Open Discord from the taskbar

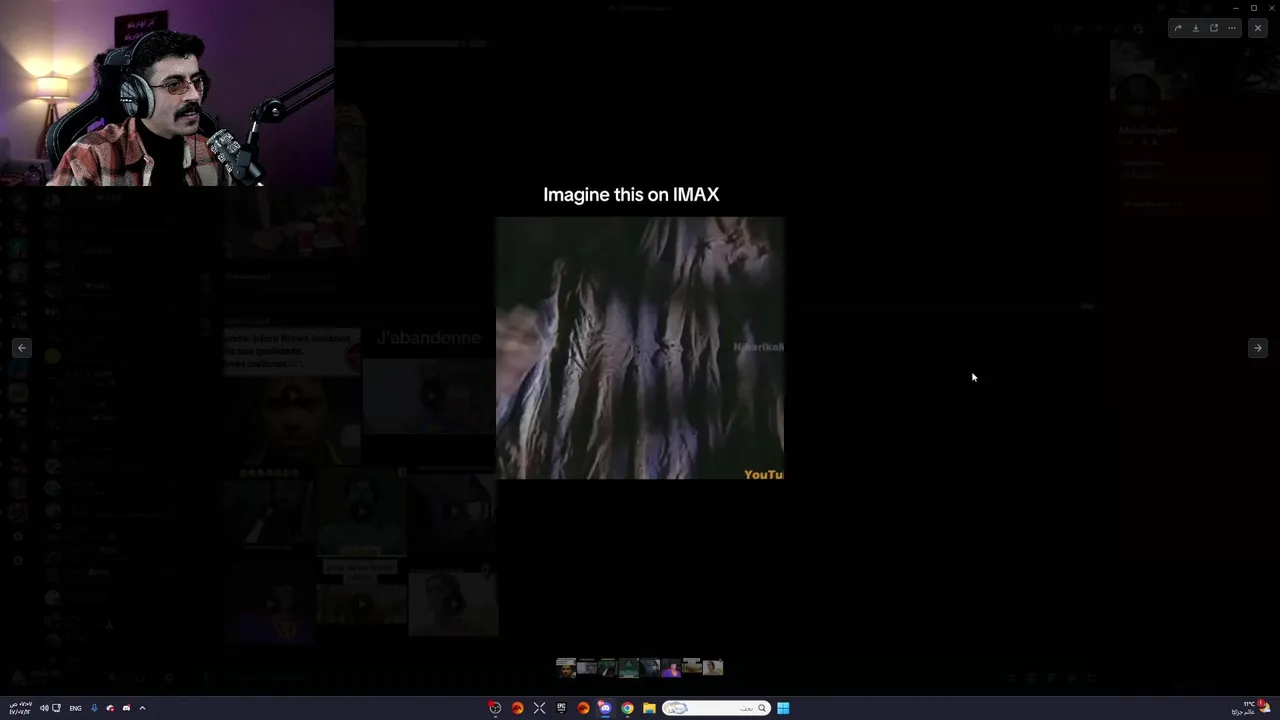point(605,708)
